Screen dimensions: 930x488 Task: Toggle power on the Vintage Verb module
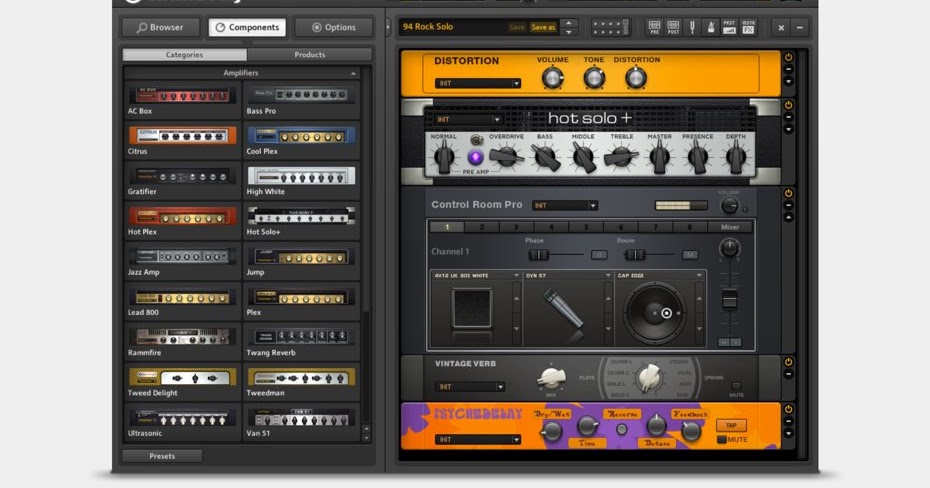click(788, 362)
